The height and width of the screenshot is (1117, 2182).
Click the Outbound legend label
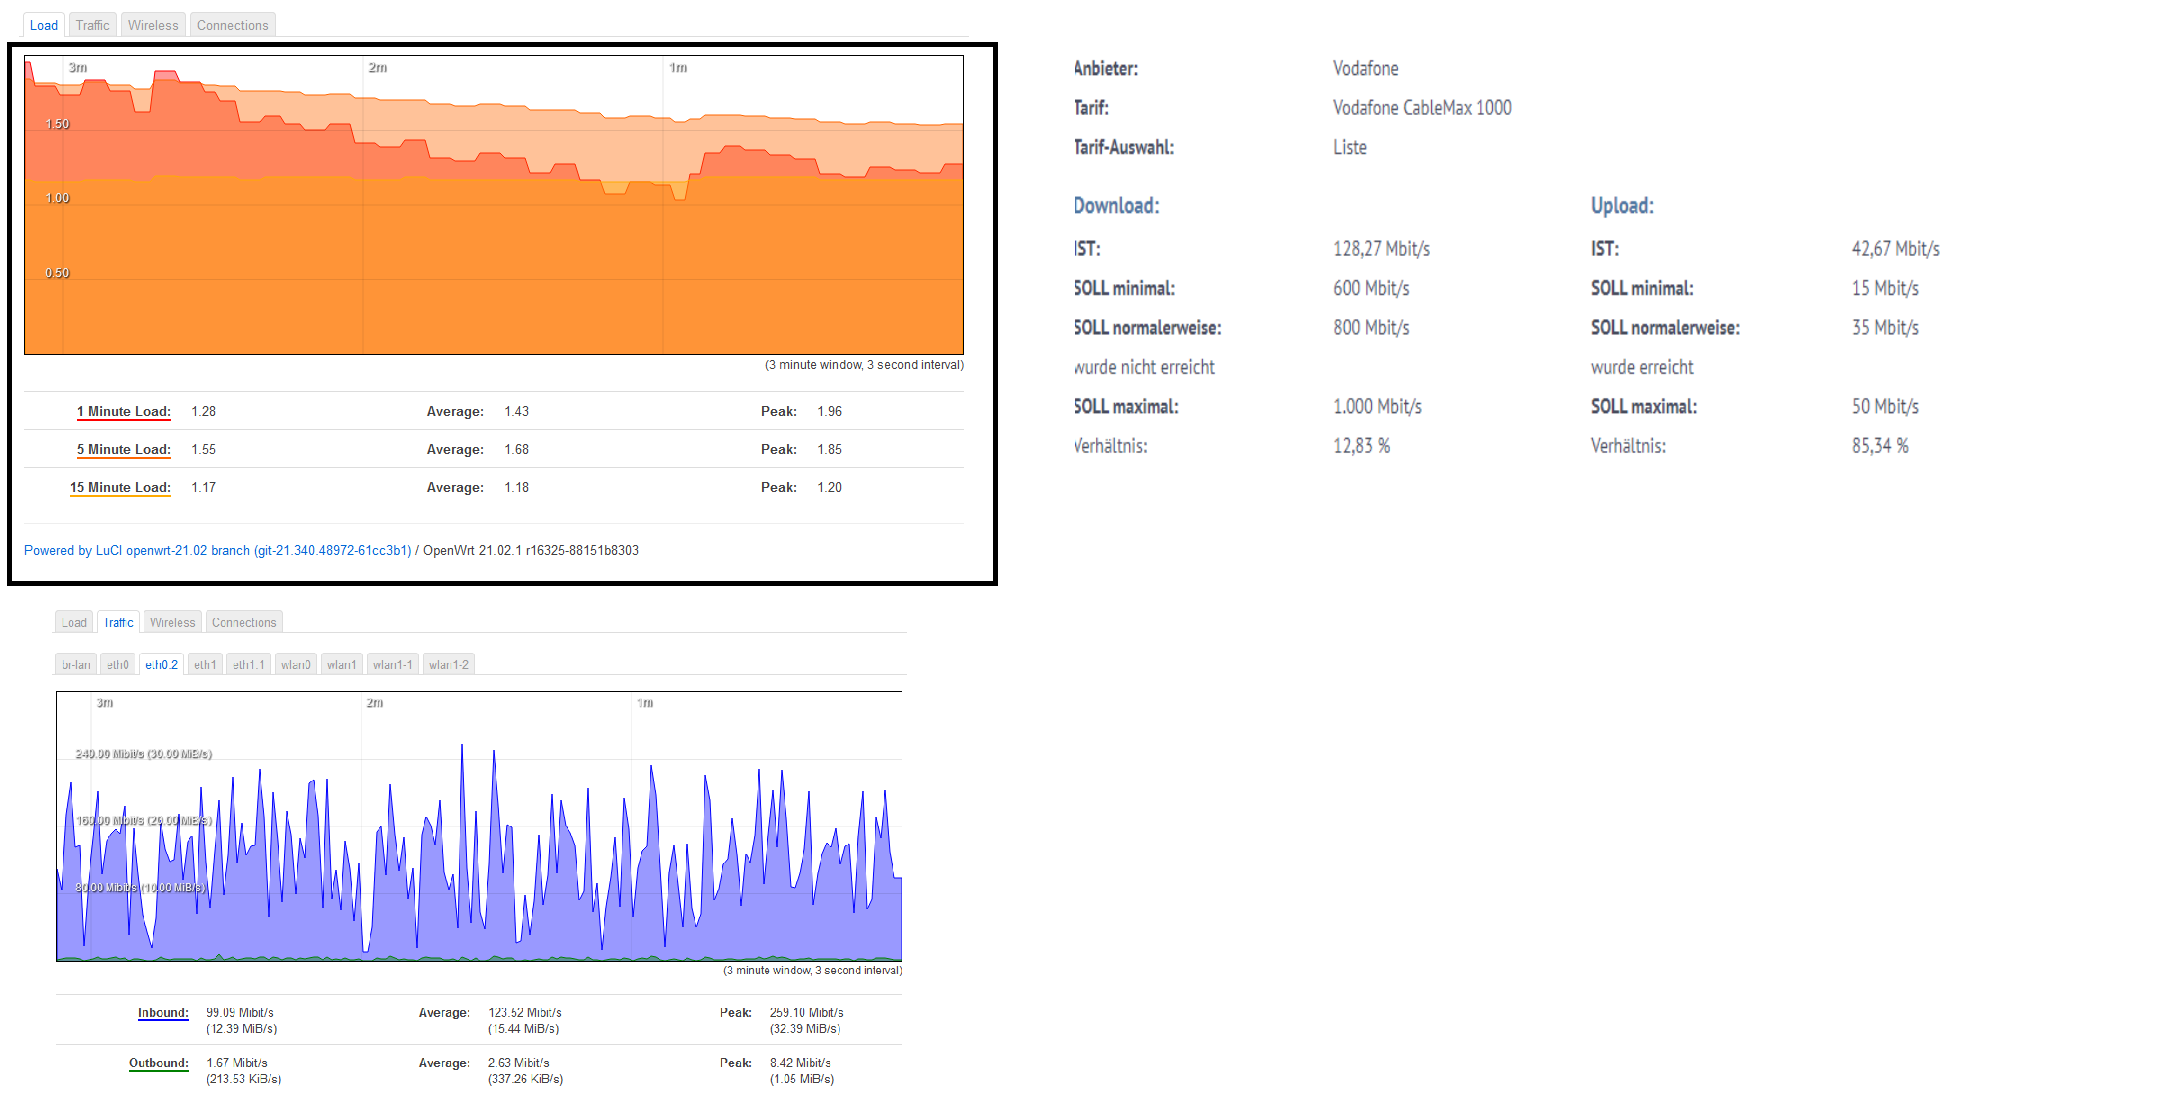[159, 1063]
